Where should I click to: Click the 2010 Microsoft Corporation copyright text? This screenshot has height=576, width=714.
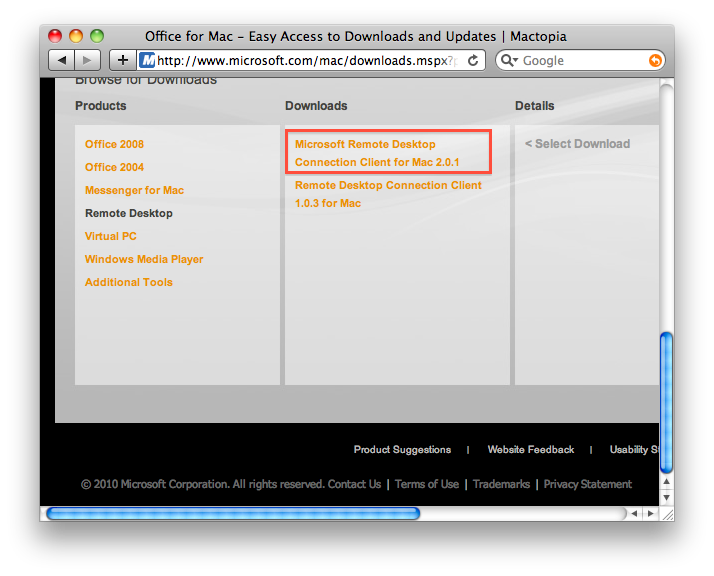(x=201, y=484)
